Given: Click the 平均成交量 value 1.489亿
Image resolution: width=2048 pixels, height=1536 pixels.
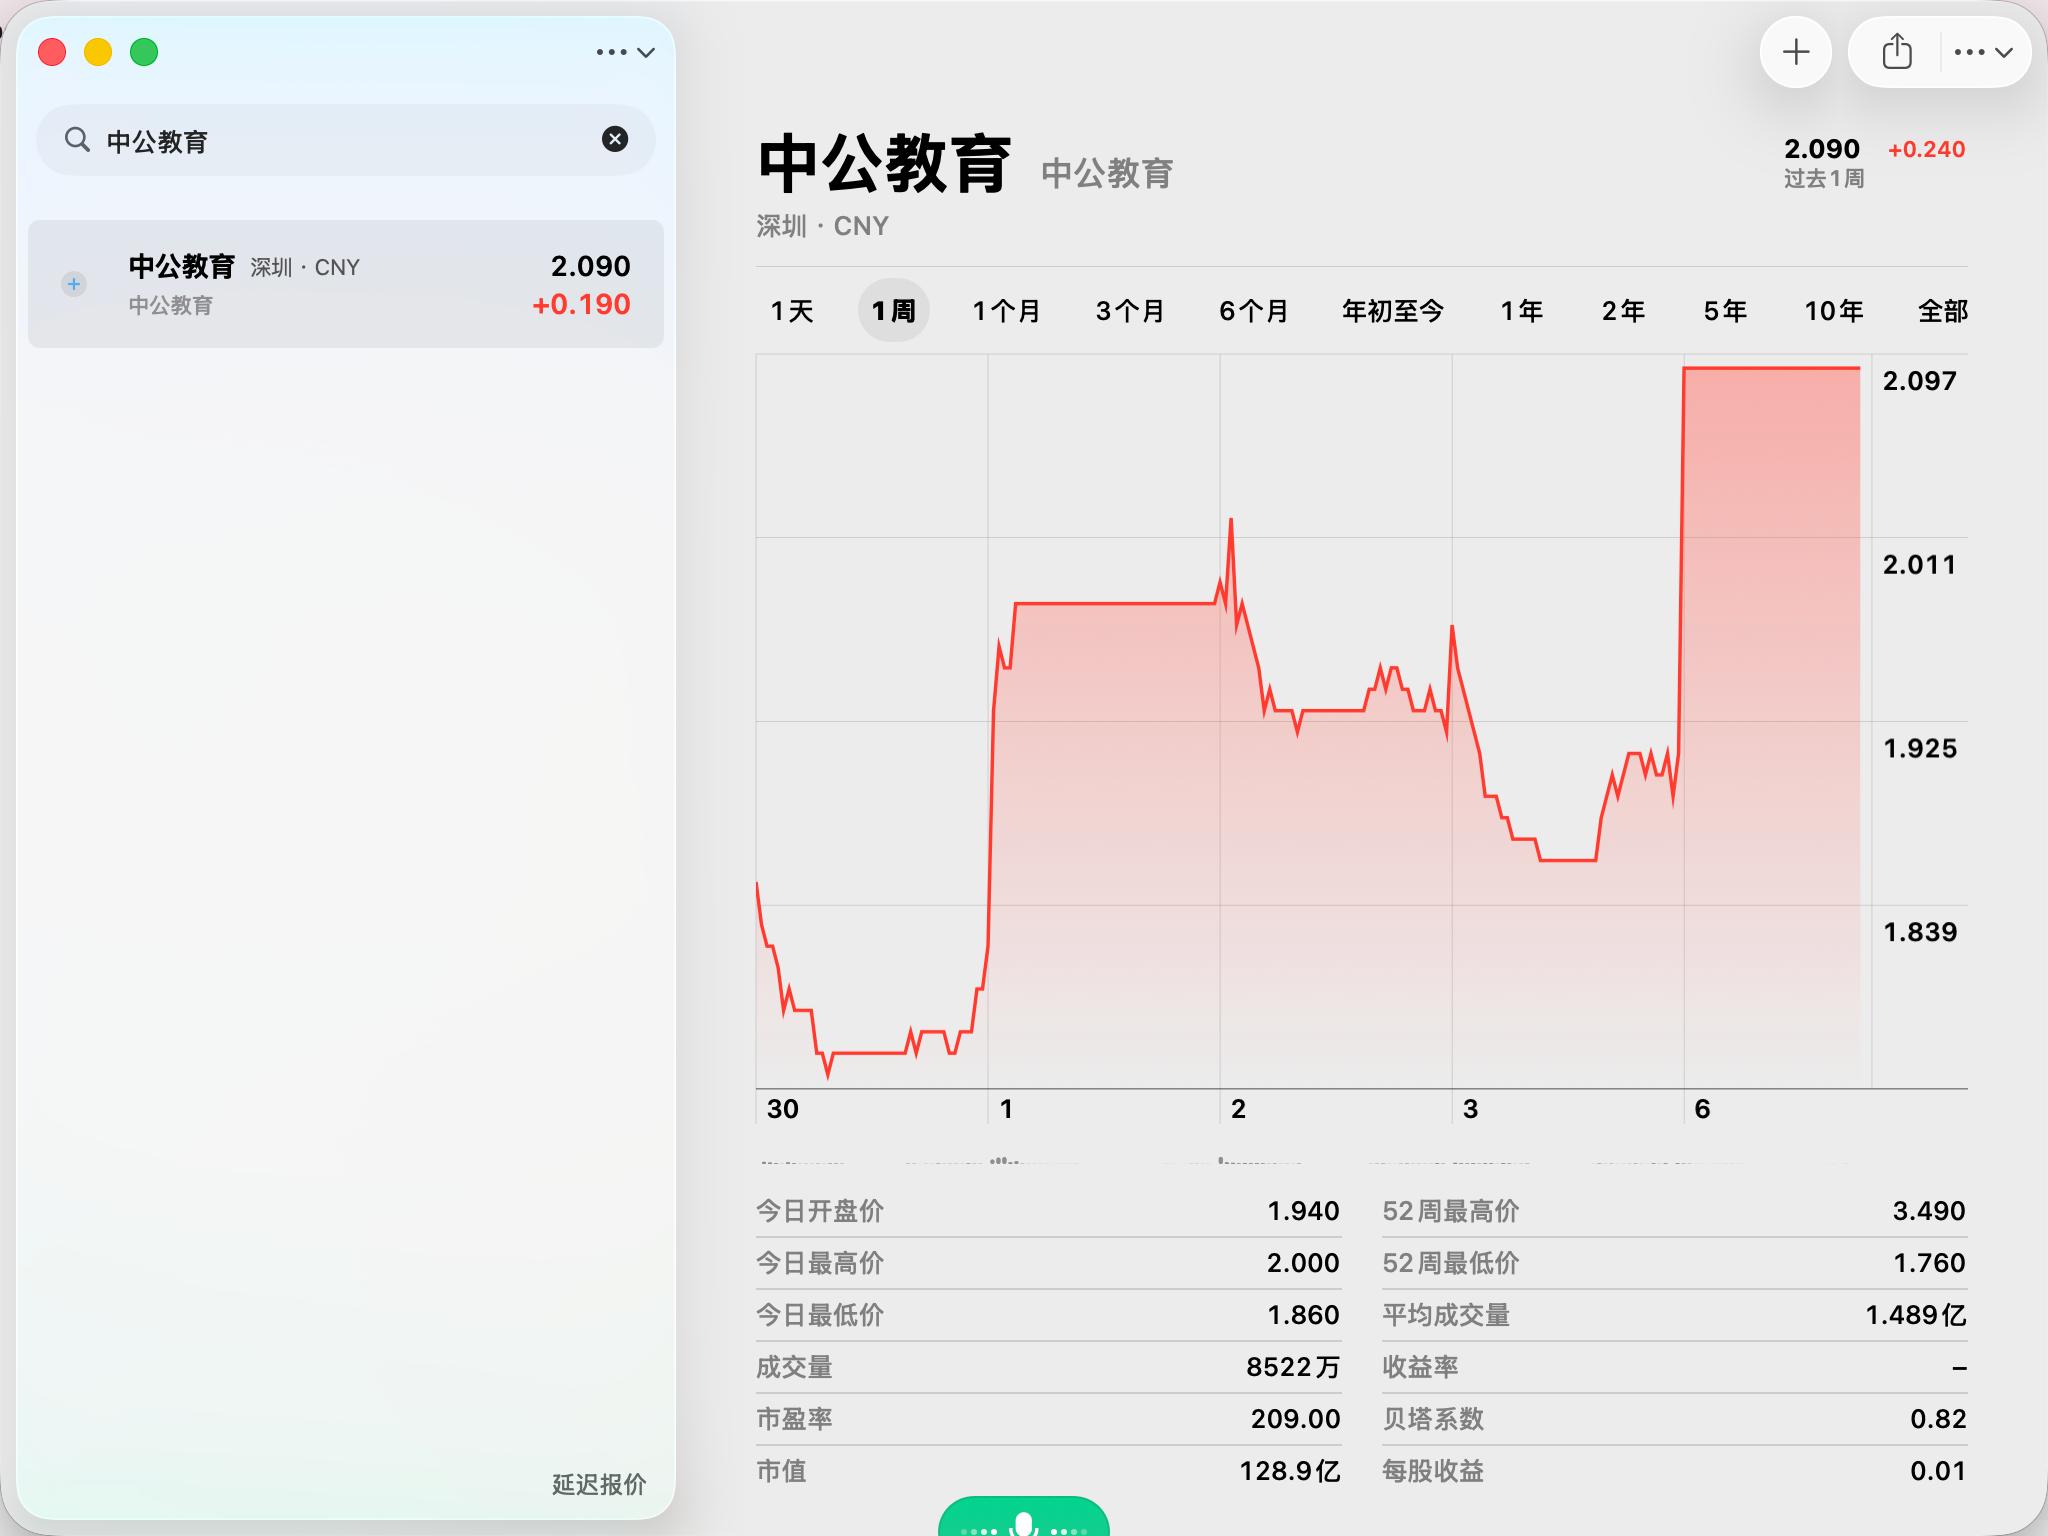Looking at the screenshot, I should pos(1916,1315).
